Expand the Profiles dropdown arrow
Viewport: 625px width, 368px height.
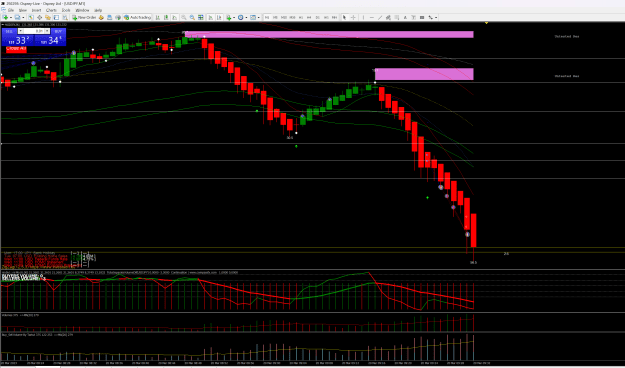pyautogui.click(x=24, y=18)
